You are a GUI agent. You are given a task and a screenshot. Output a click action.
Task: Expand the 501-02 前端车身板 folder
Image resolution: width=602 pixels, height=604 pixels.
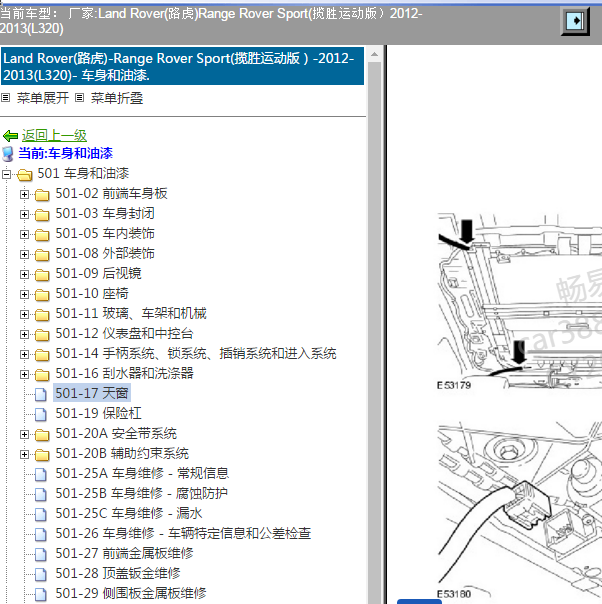tap(24, 194)
